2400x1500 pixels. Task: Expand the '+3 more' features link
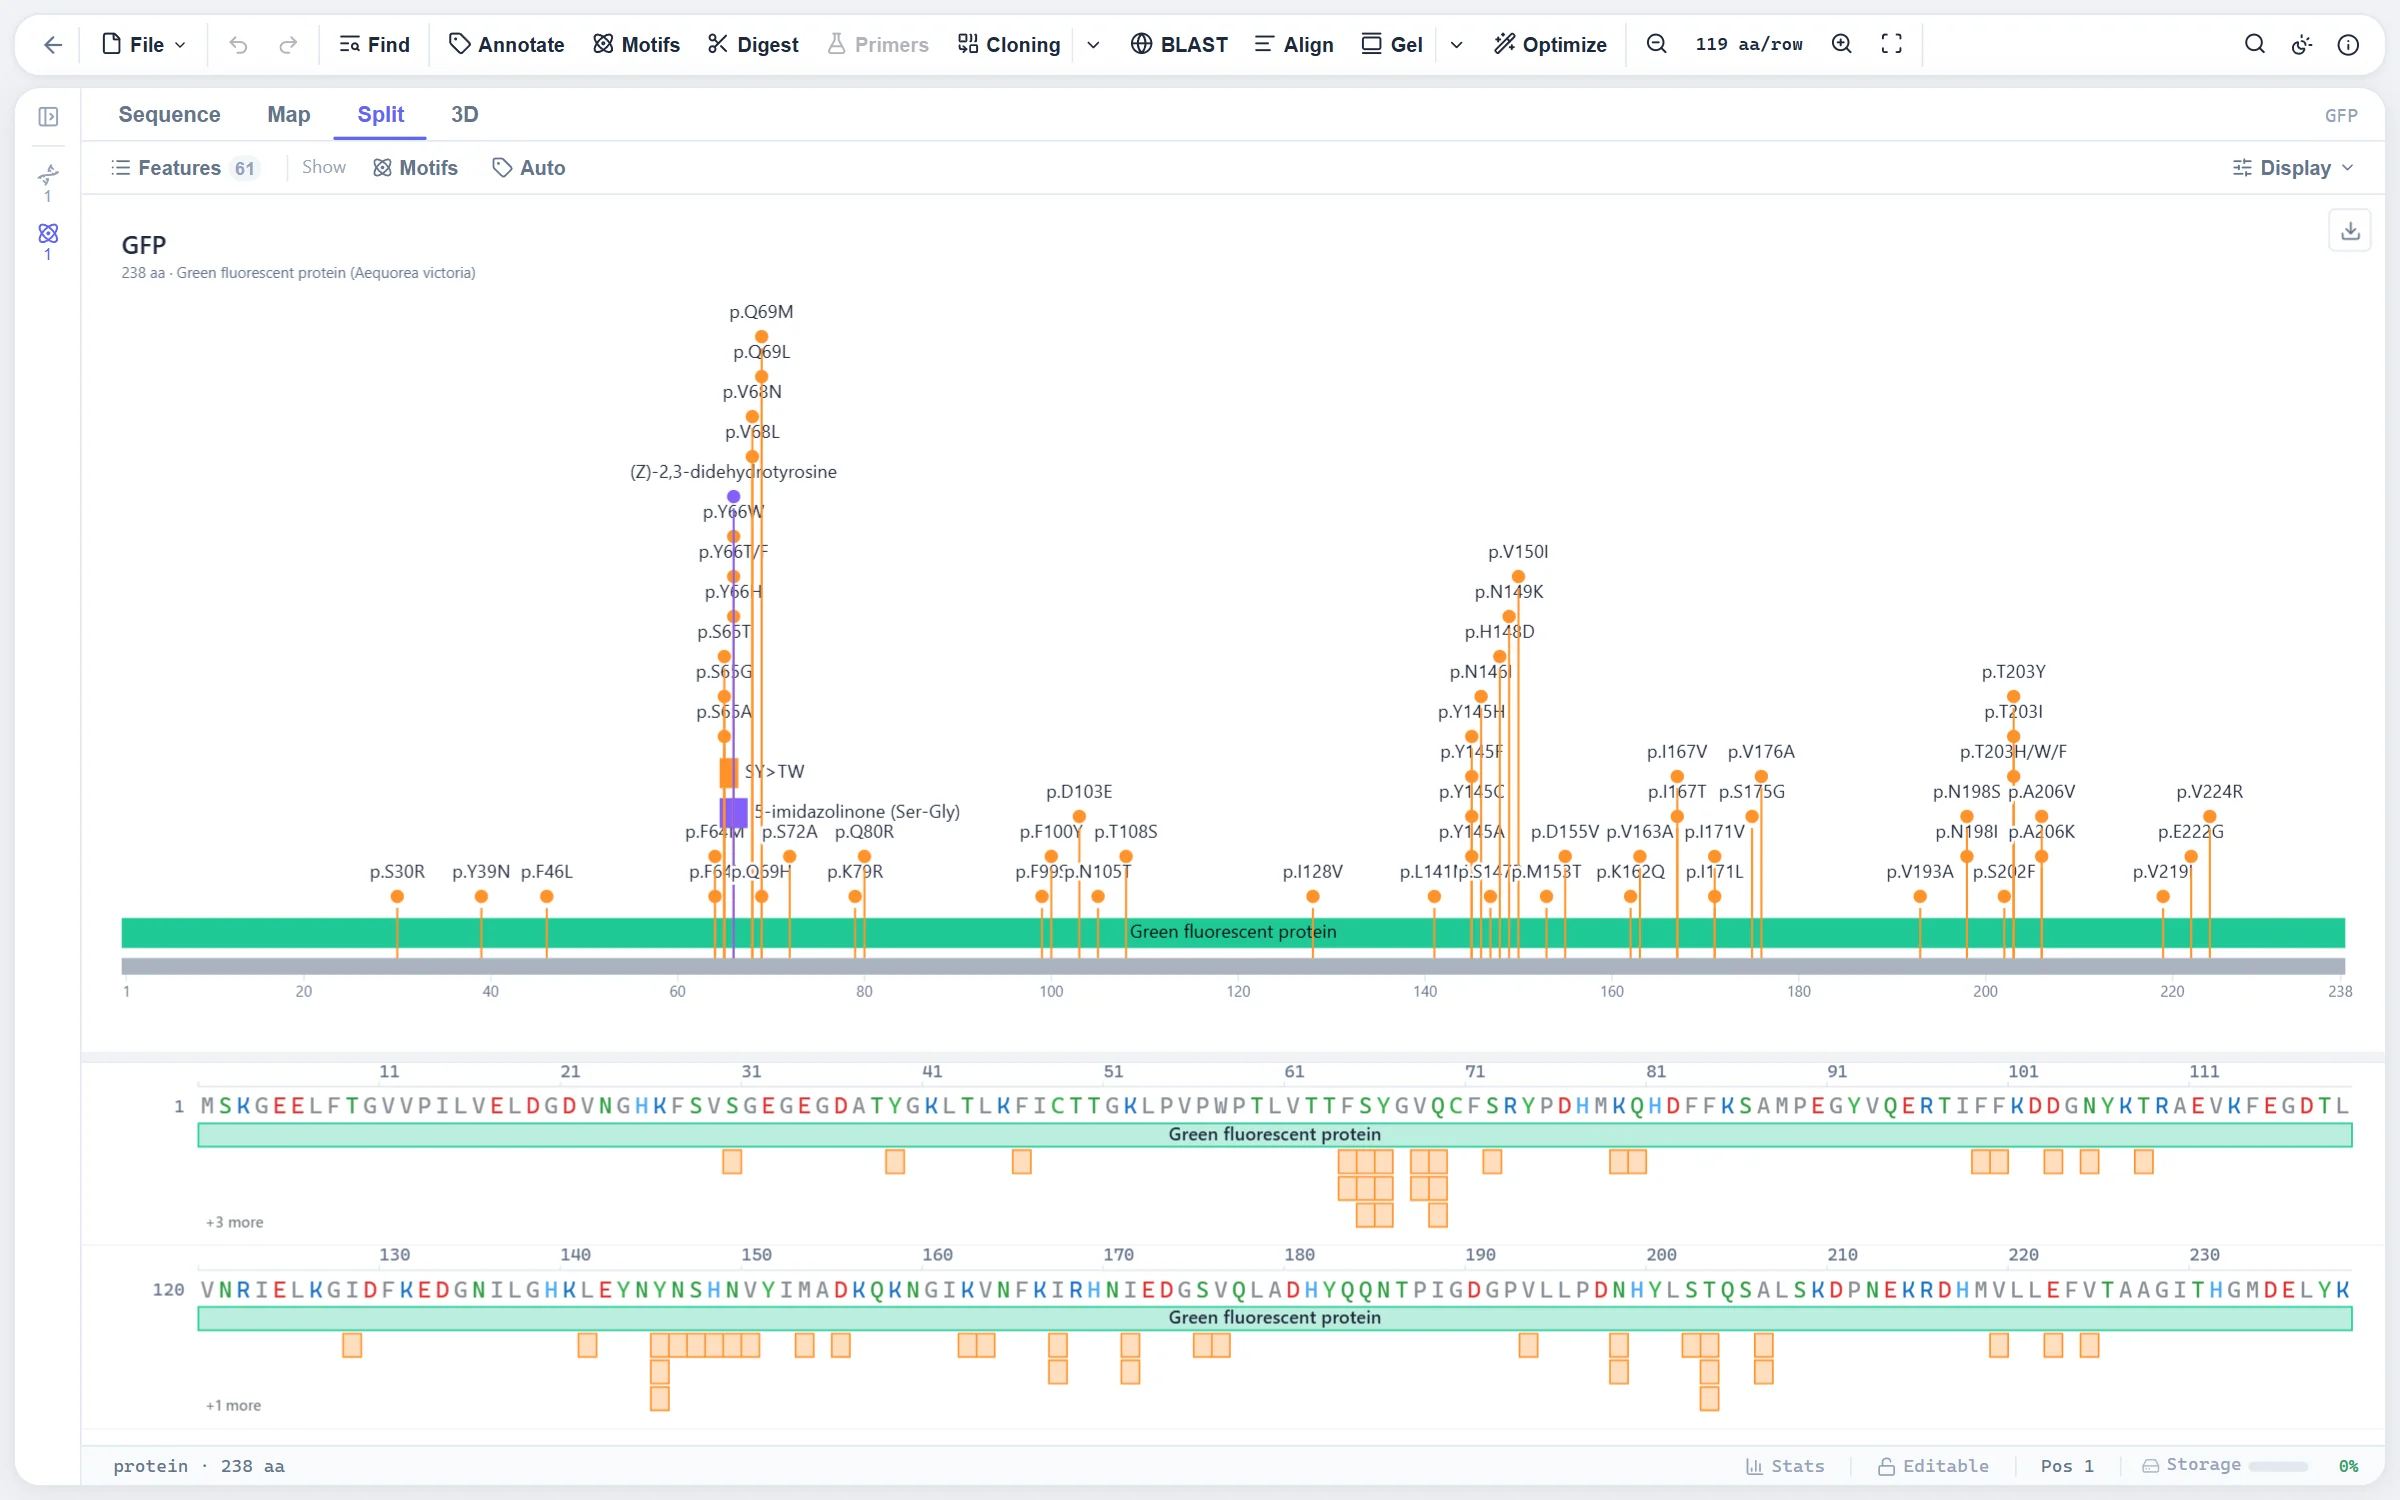(234, 1222)
